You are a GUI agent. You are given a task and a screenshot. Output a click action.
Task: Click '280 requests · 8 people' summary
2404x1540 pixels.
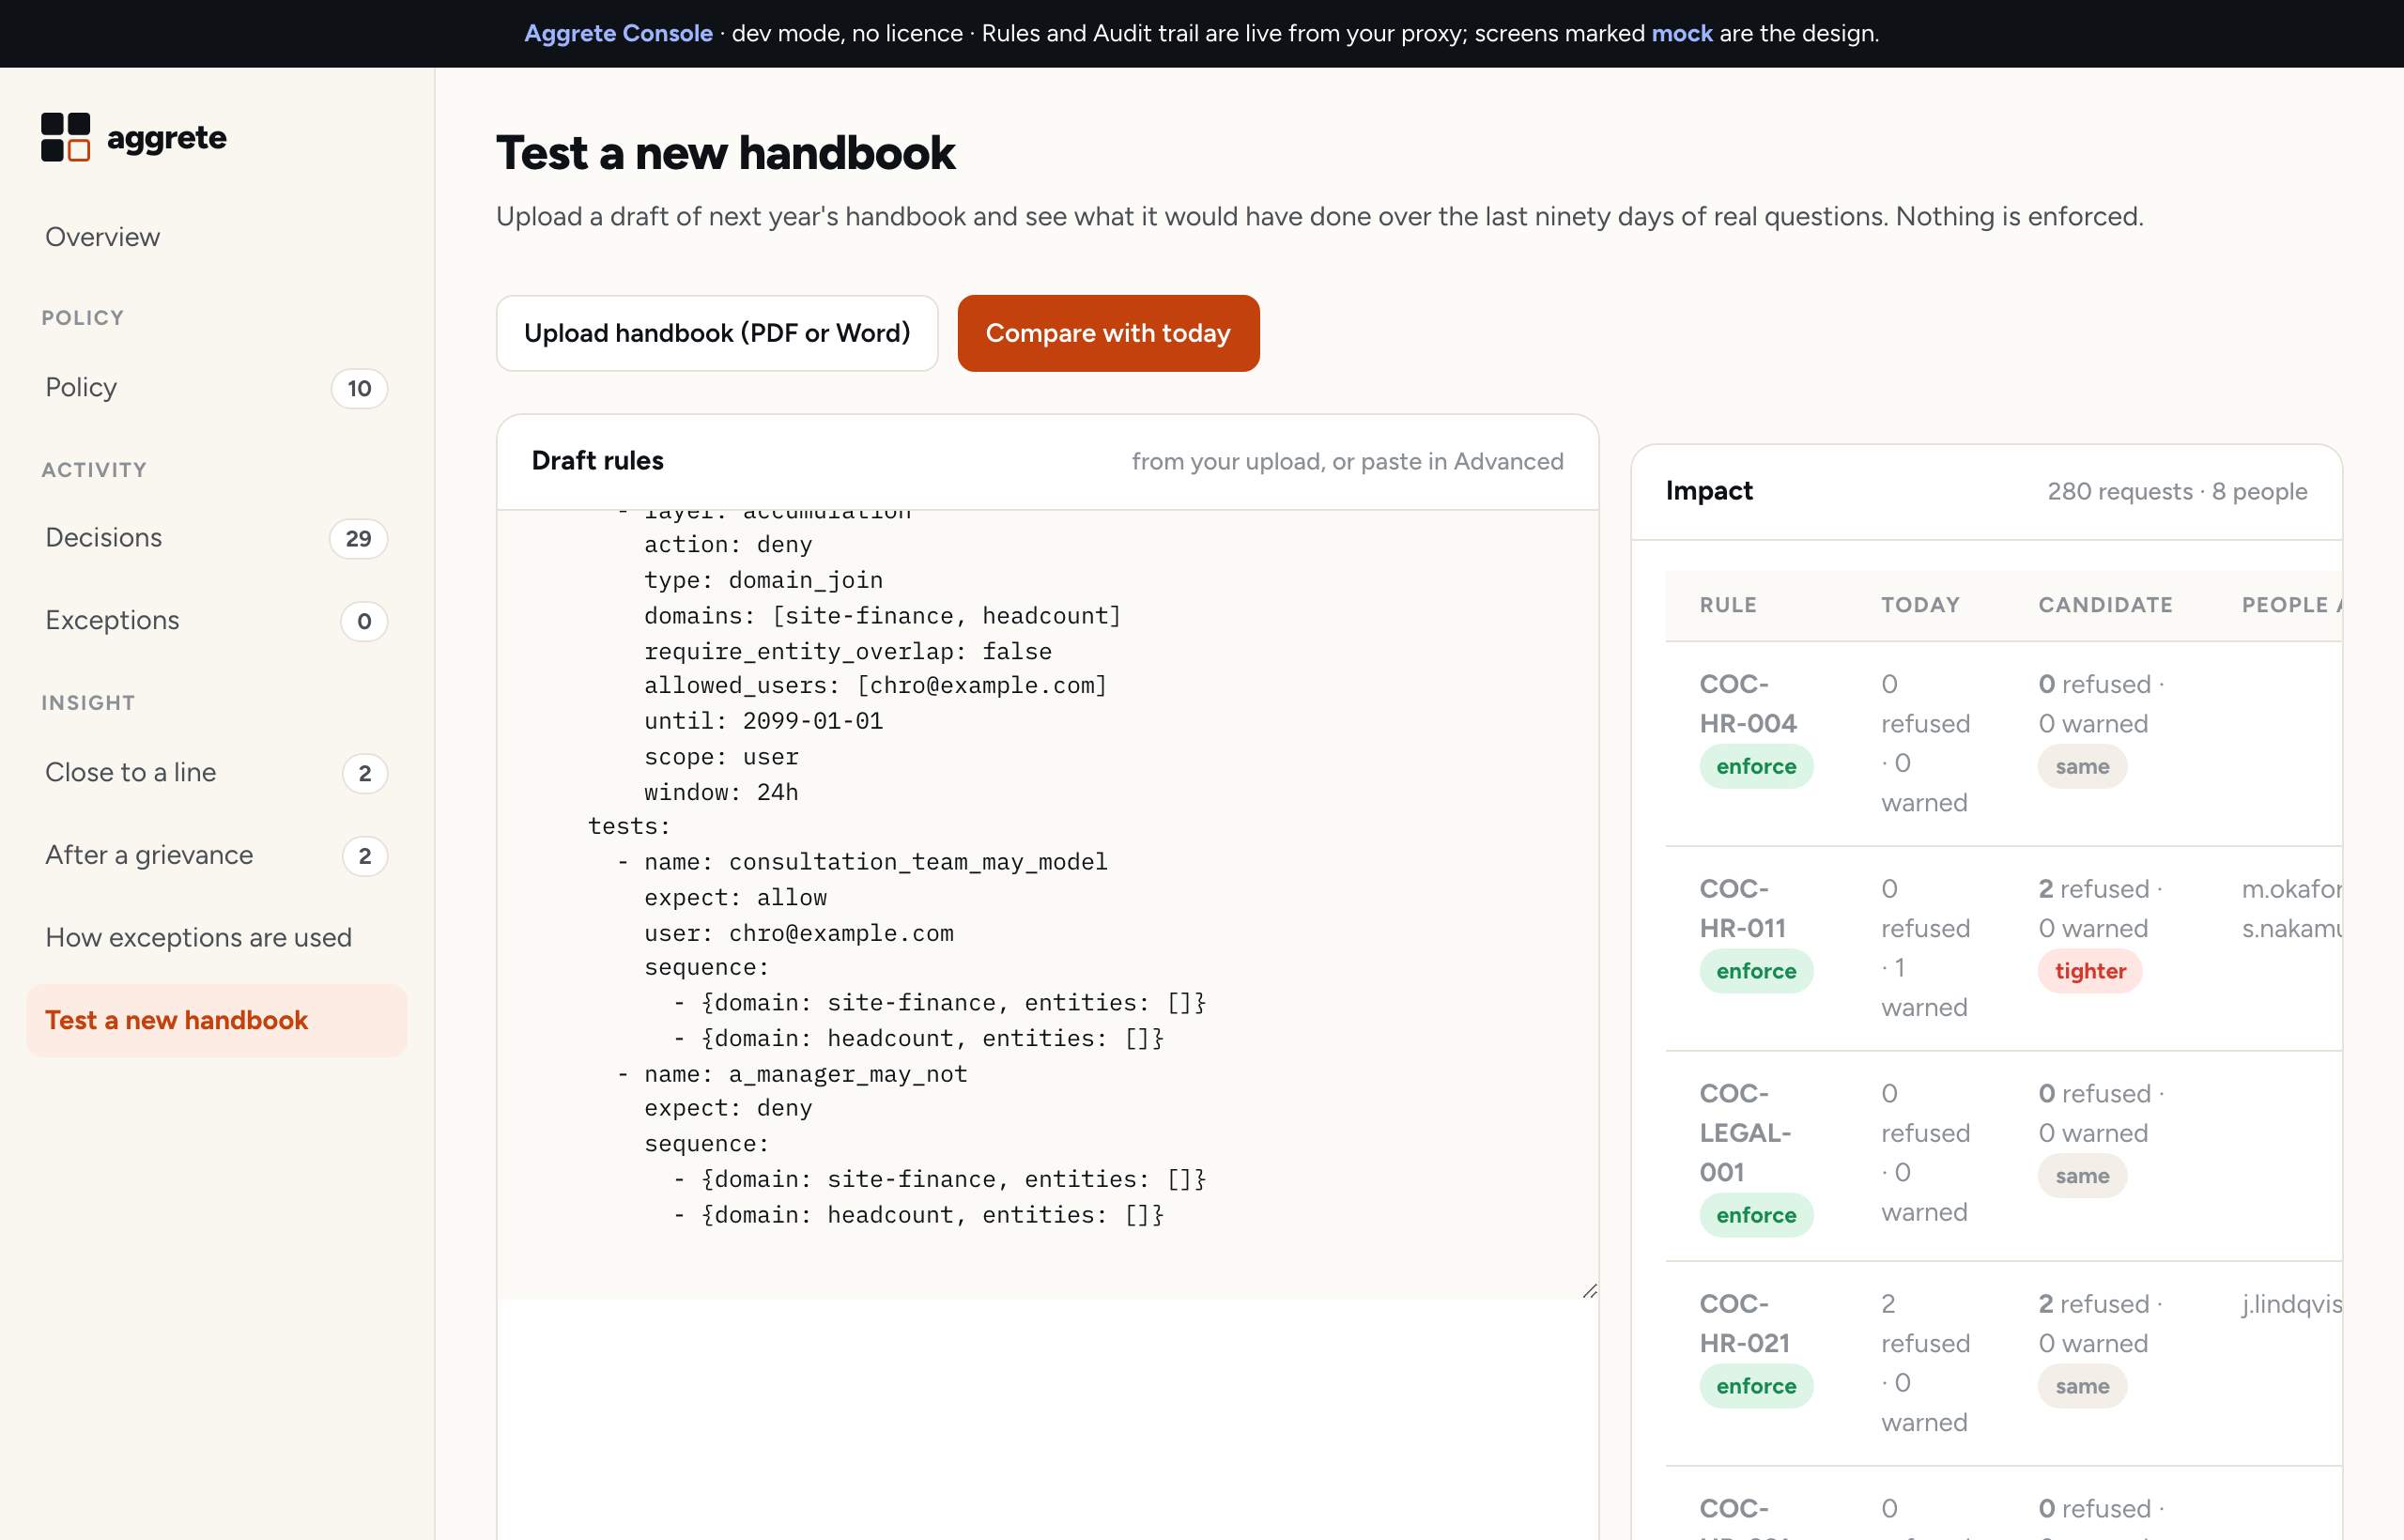[x=2177, y=491]
